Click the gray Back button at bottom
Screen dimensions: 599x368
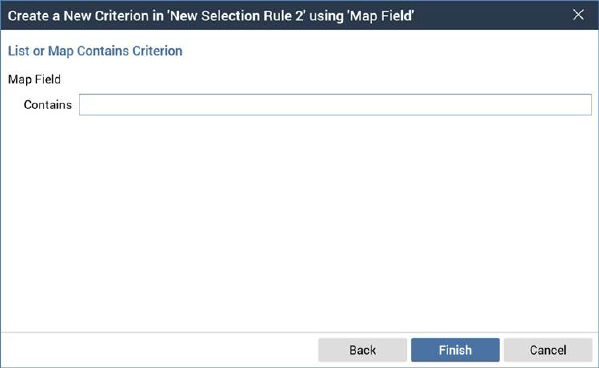click(362, 350)
